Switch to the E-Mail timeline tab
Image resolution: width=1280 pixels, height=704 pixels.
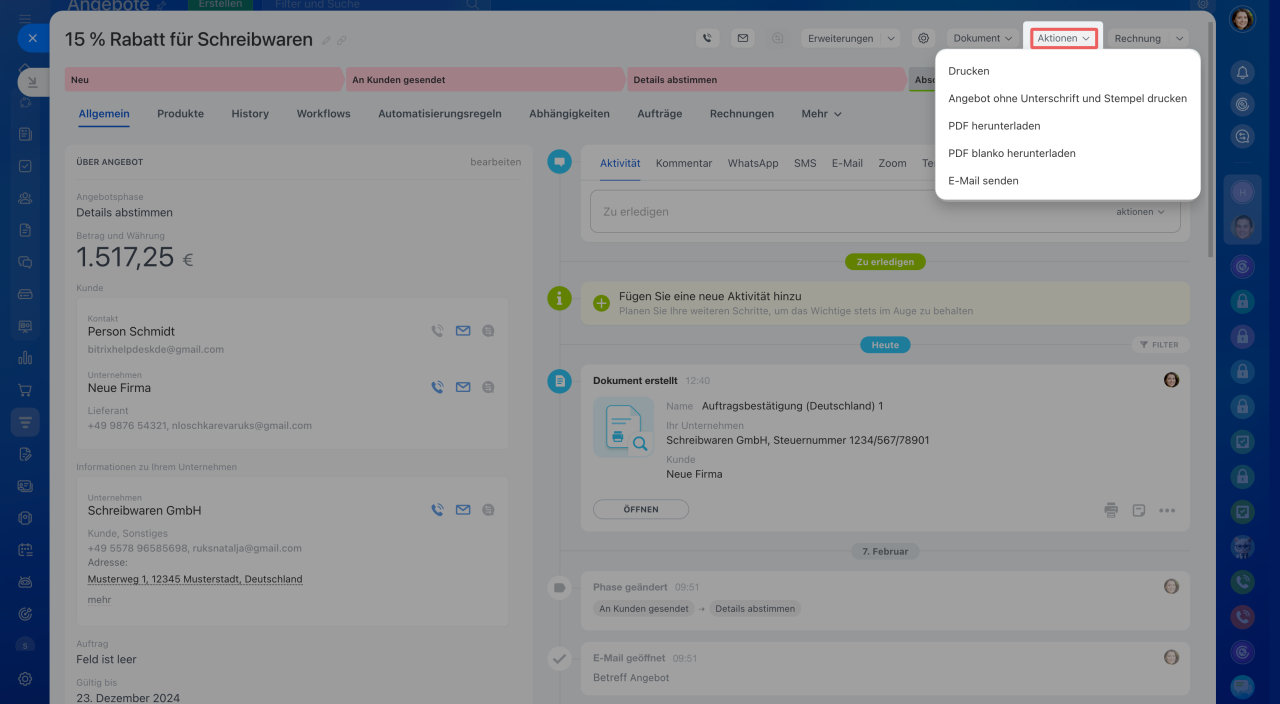847,163
